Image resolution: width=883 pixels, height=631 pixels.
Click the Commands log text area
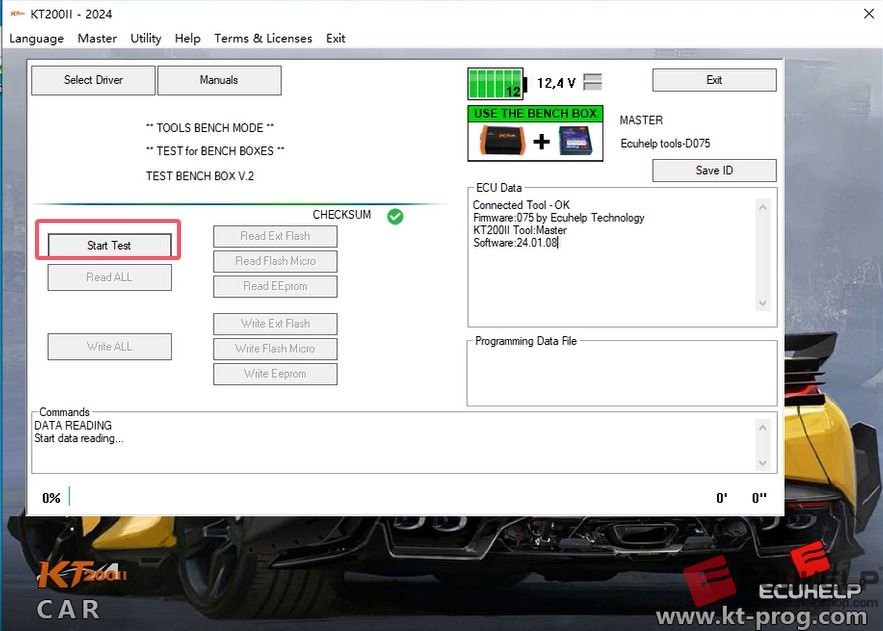[x=394, y=445]
